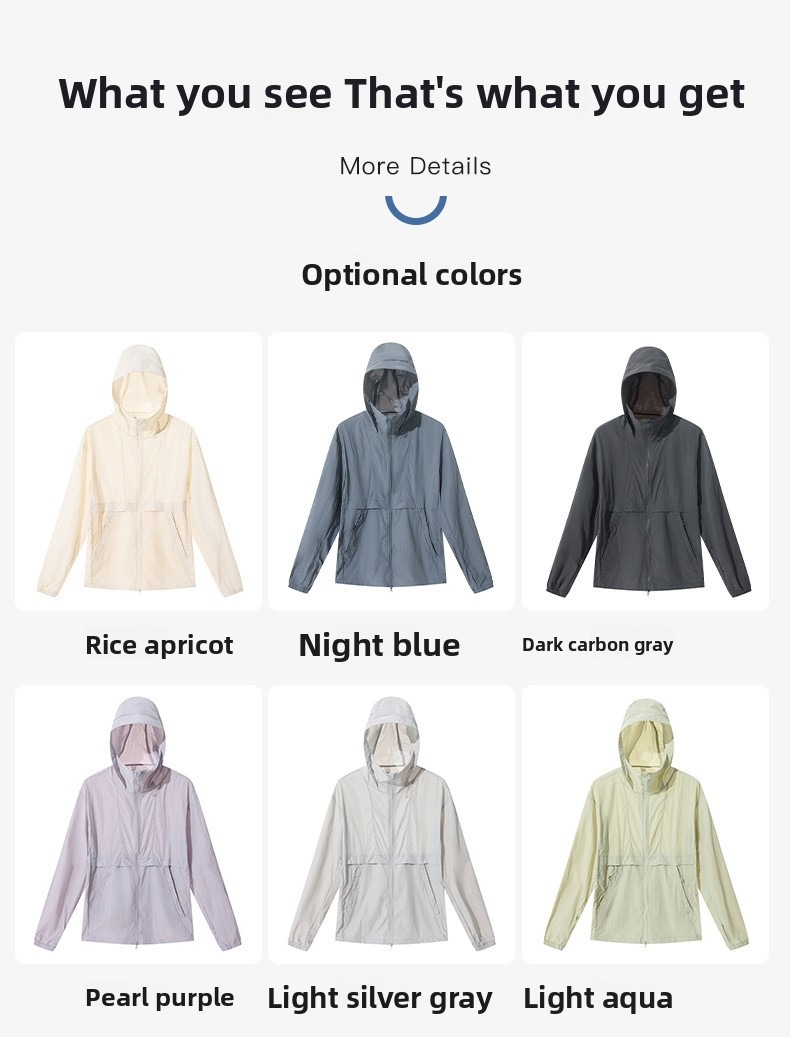Screen dimensions: 790x1037
Task: Click the Night blue color label
Action: point(379,645)
